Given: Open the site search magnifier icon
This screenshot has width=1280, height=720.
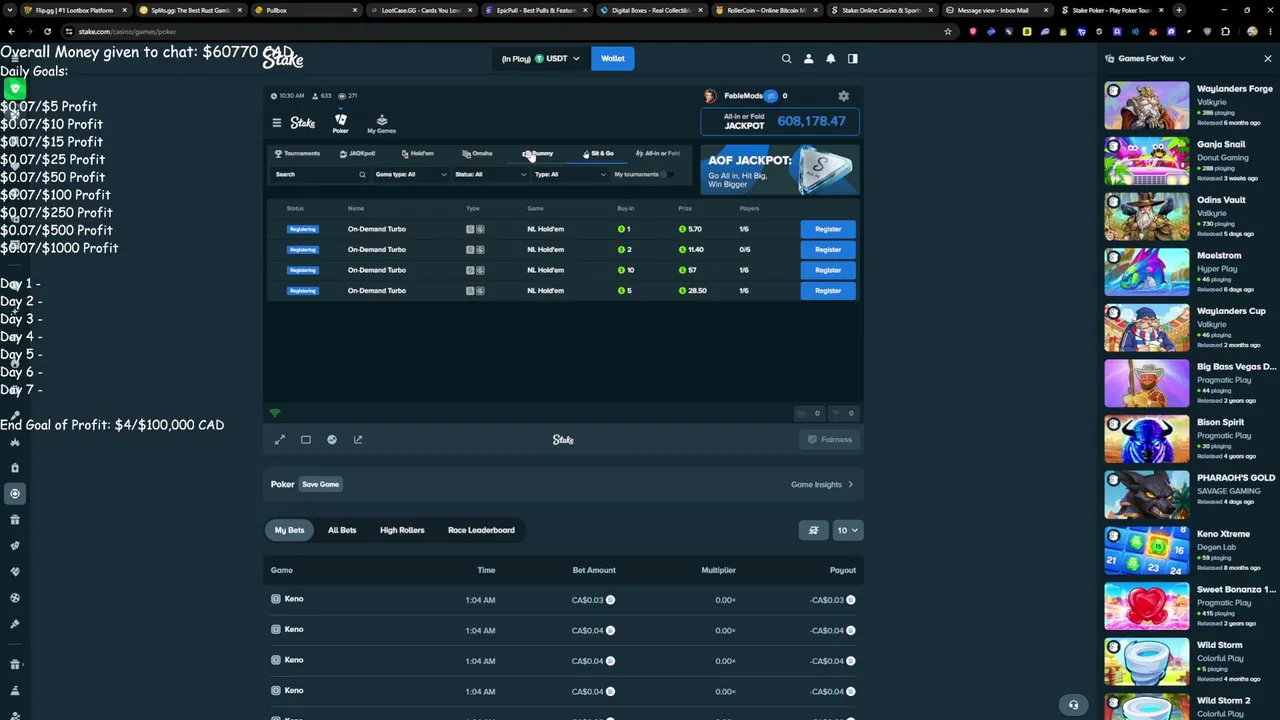Looking at the screenshot, I should (786, 59).
